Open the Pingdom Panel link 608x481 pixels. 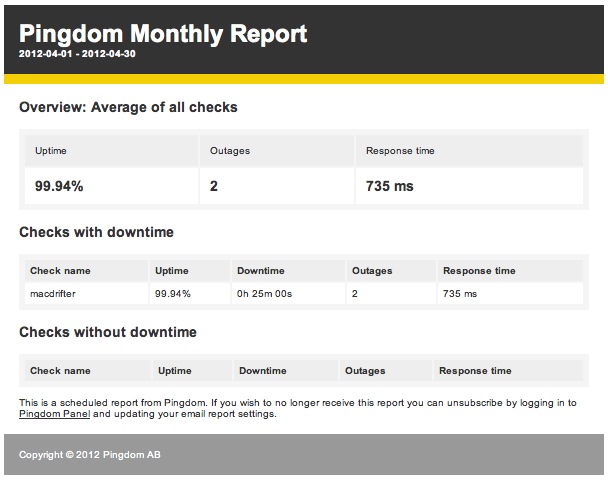point(54,414)
